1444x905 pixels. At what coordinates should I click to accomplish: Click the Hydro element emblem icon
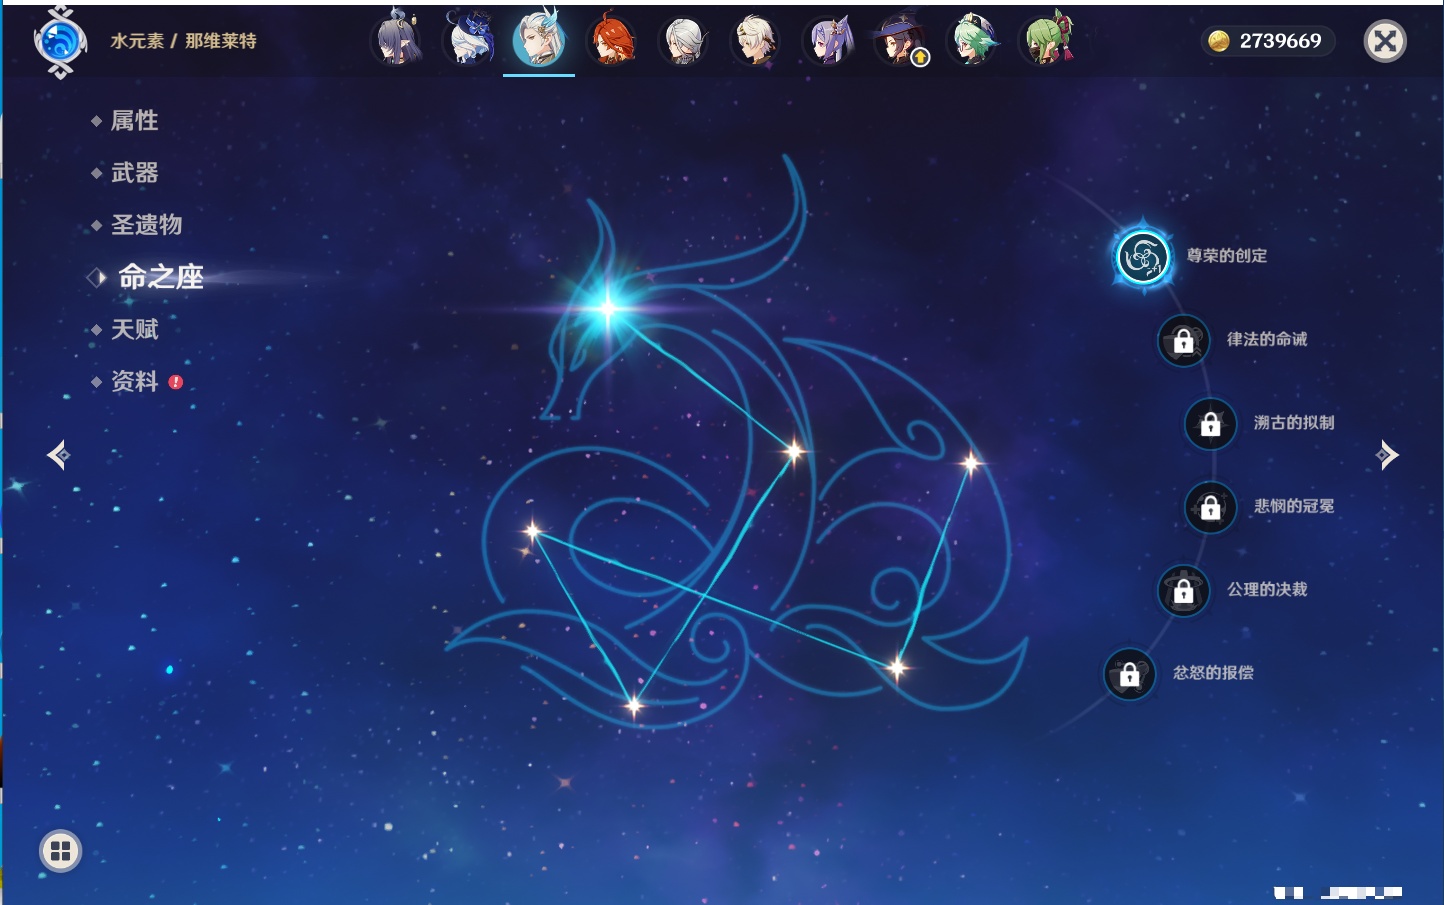click(60, 42)
